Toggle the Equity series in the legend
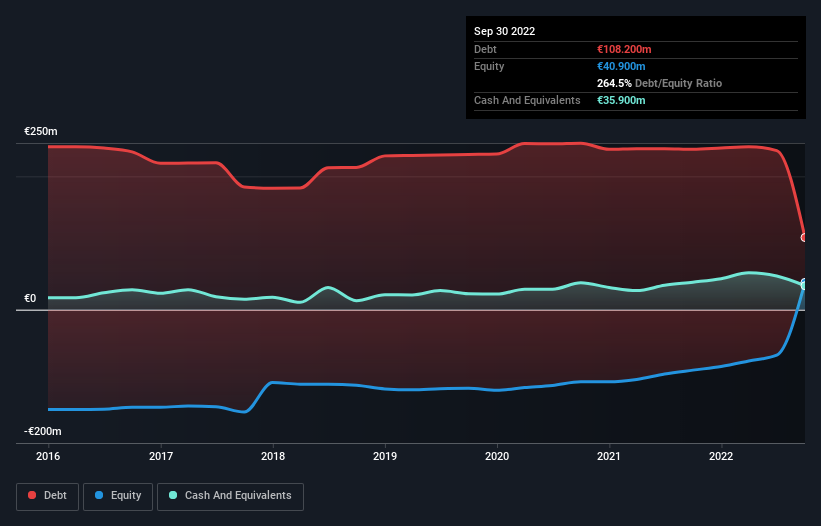The height and width of the screenshot is (526, 821). coord(118,496)
